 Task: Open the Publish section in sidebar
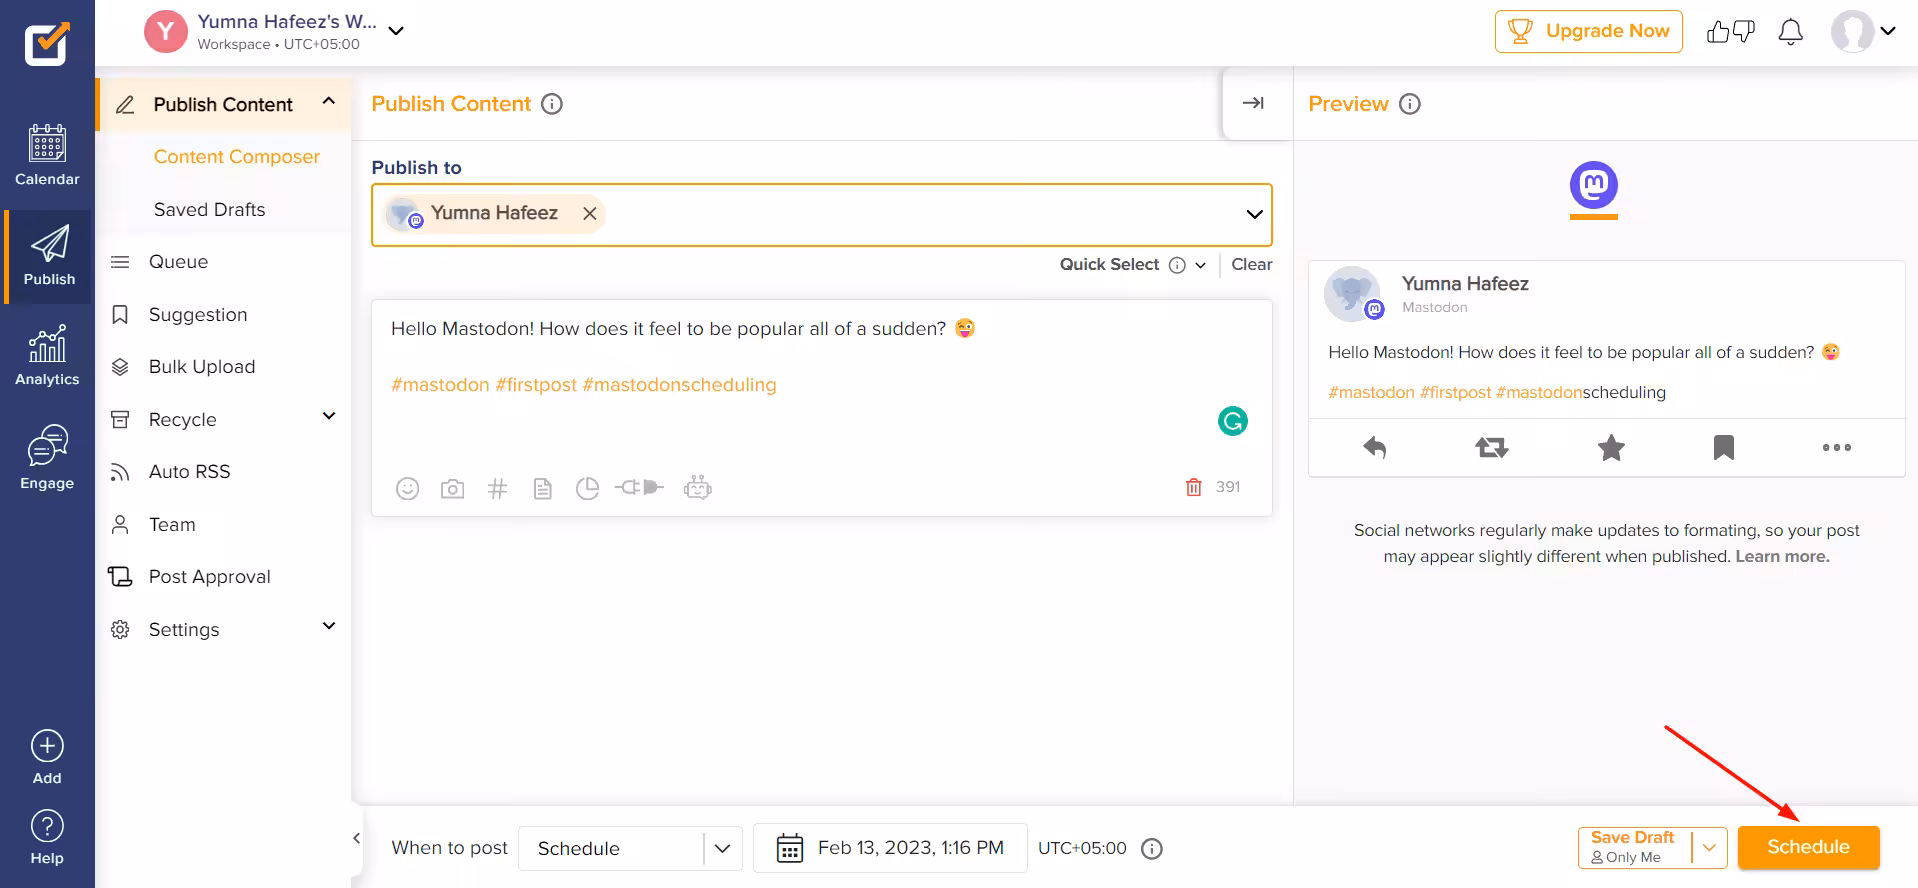[48, 256]
